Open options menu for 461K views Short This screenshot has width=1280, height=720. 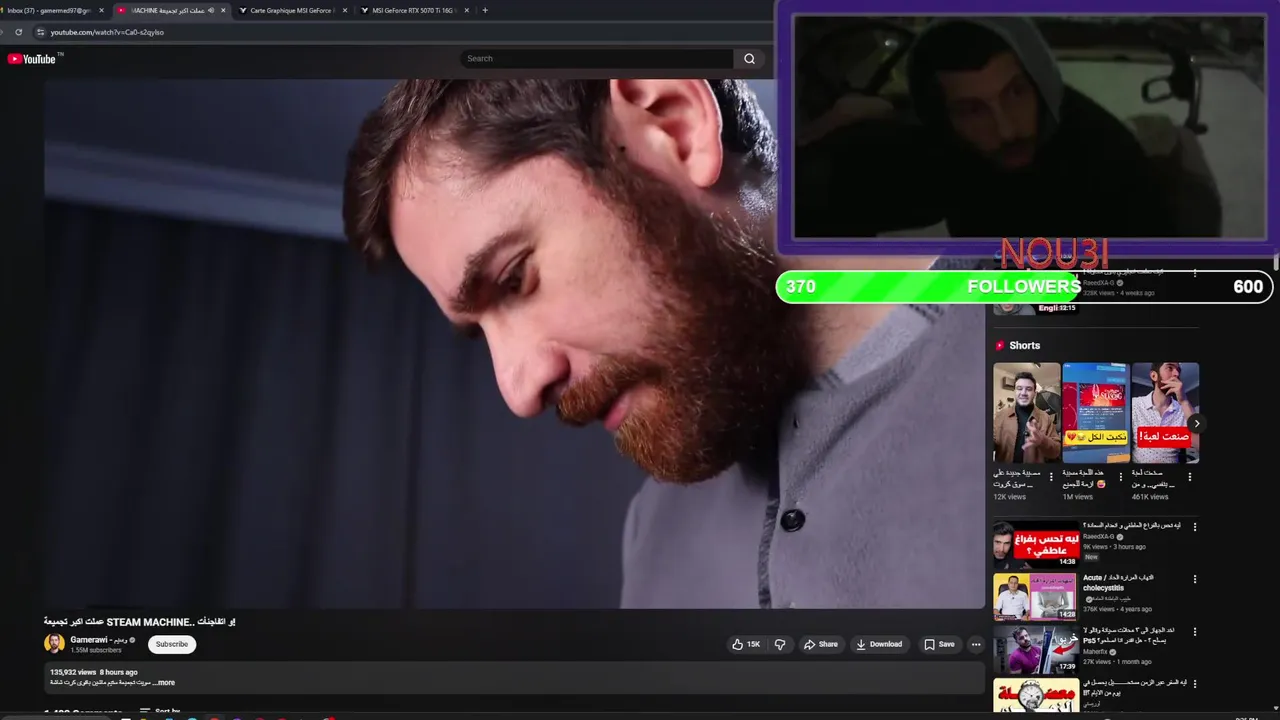(1190, 477)
